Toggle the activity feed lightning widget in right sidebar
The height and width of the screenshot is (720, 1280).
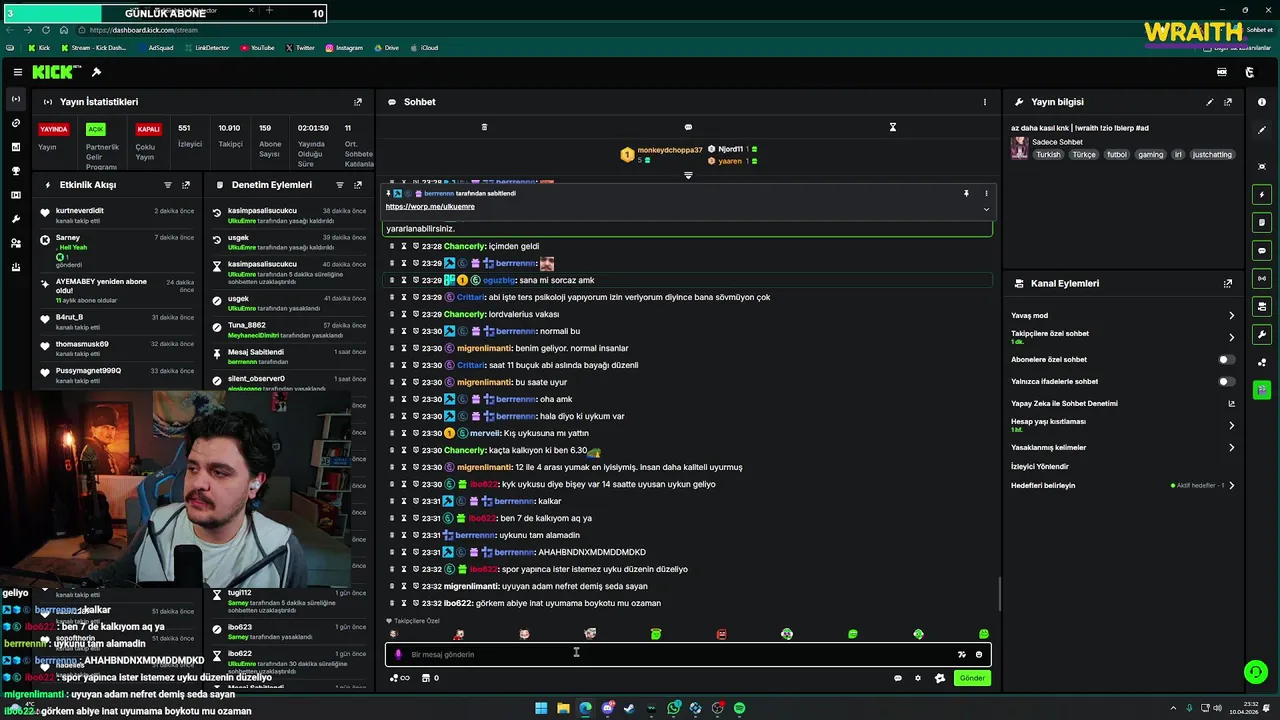pyautogui.click(x=1262, y=194)
